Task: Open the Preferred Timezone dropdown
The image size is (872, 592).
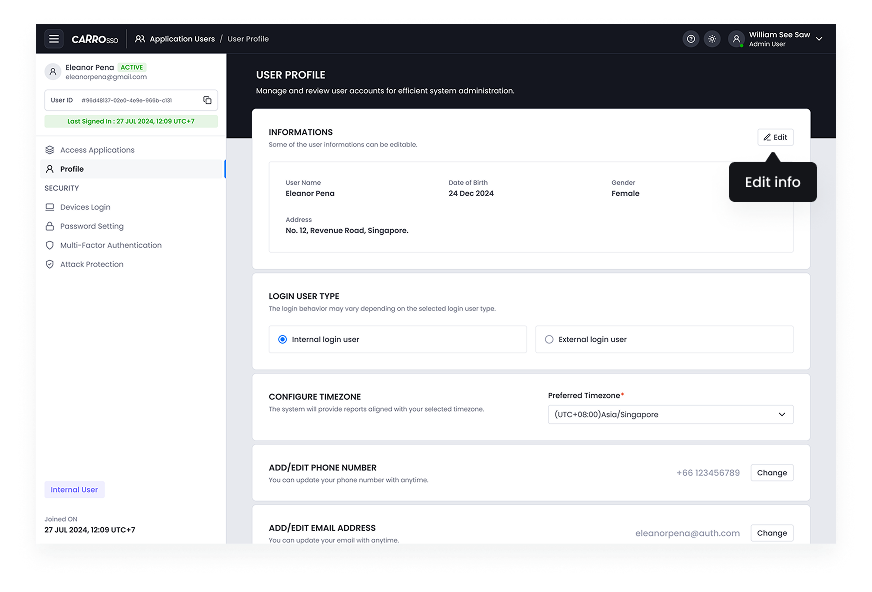Action: pyautogui.click(x=669, y=414)
